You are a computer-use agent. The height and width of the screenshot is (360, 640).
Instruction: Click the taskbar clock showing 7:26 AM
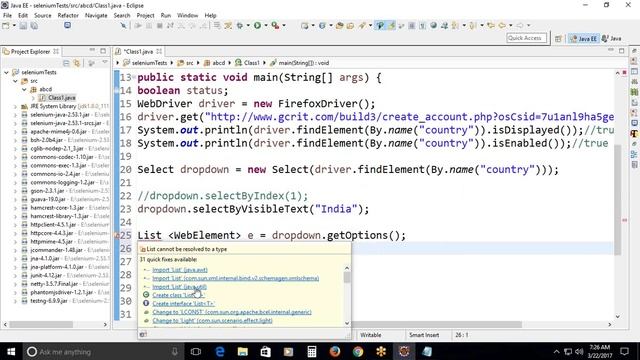(x=600, y=351)
